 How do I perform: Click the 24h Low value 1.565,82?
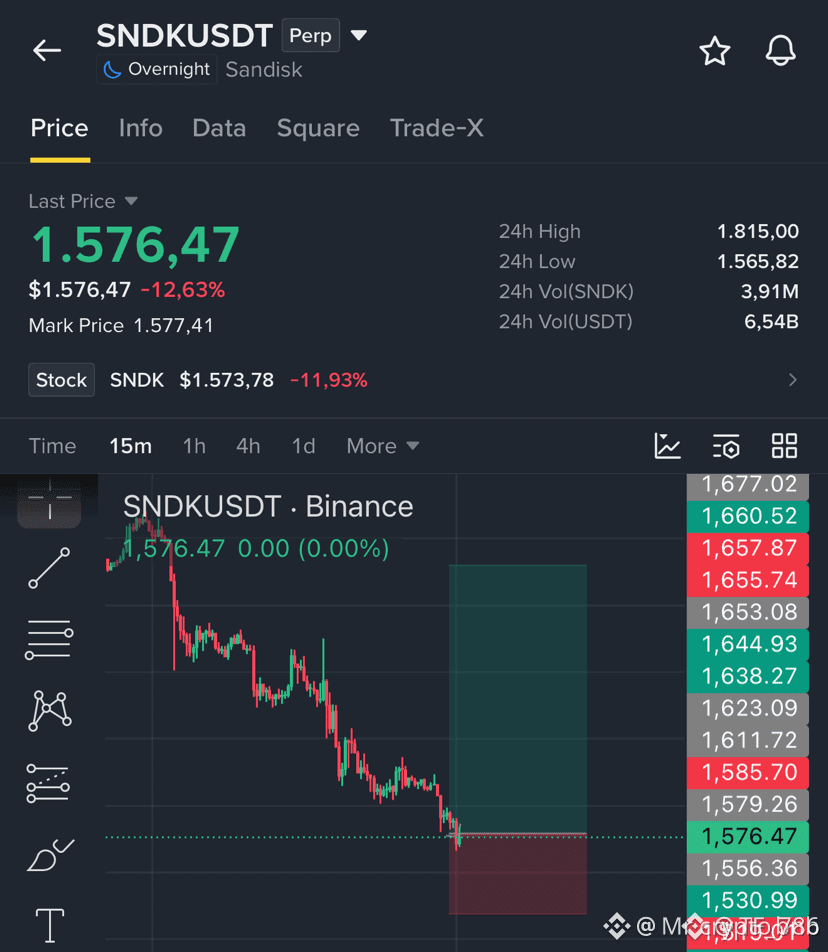pyautogui.click(x=758, y=262)
